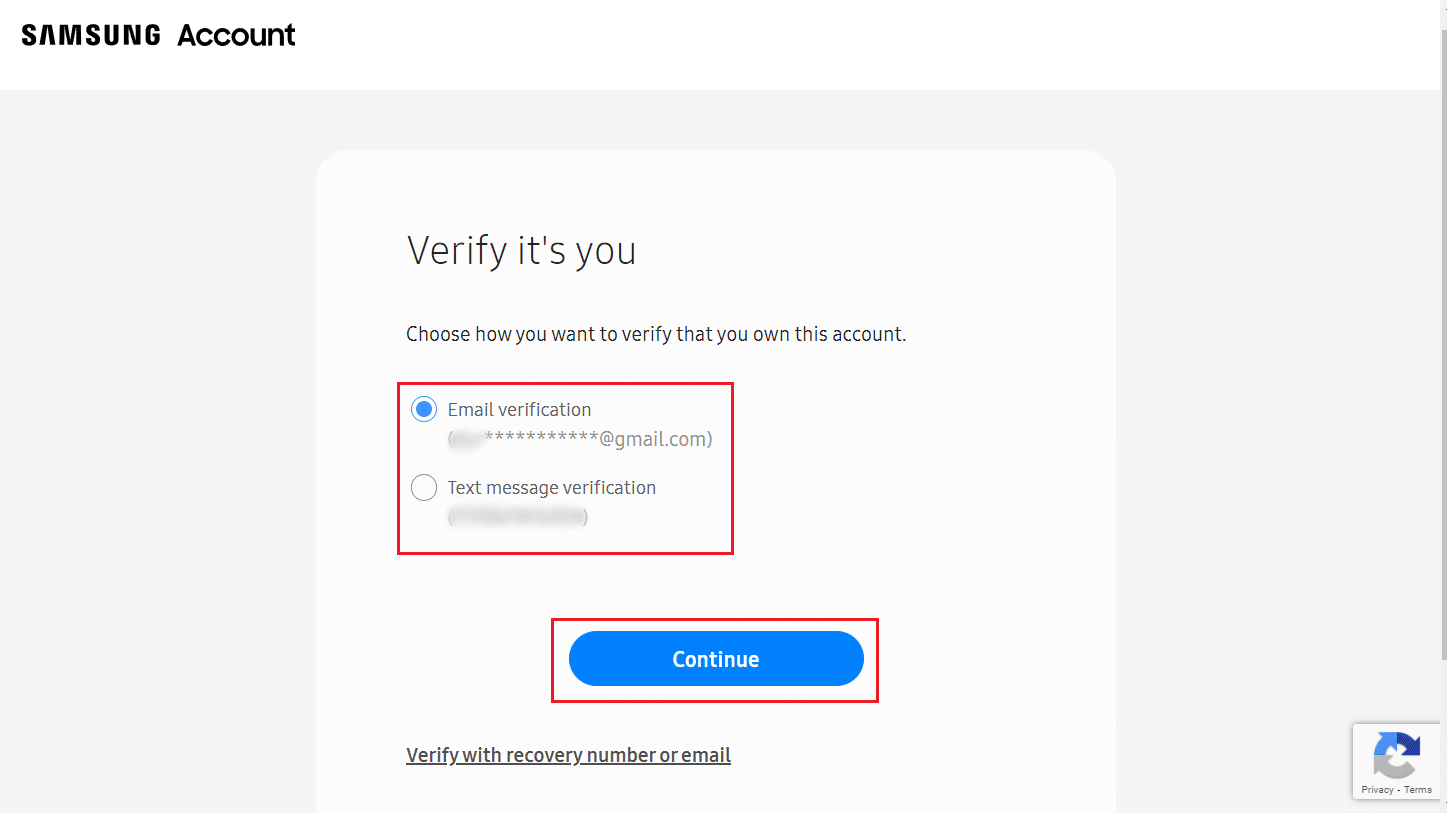Screen dimensions: 1447x813
Task: Click the Verify it's you heading
Action: pyautogui.click(x=521, y=250)
